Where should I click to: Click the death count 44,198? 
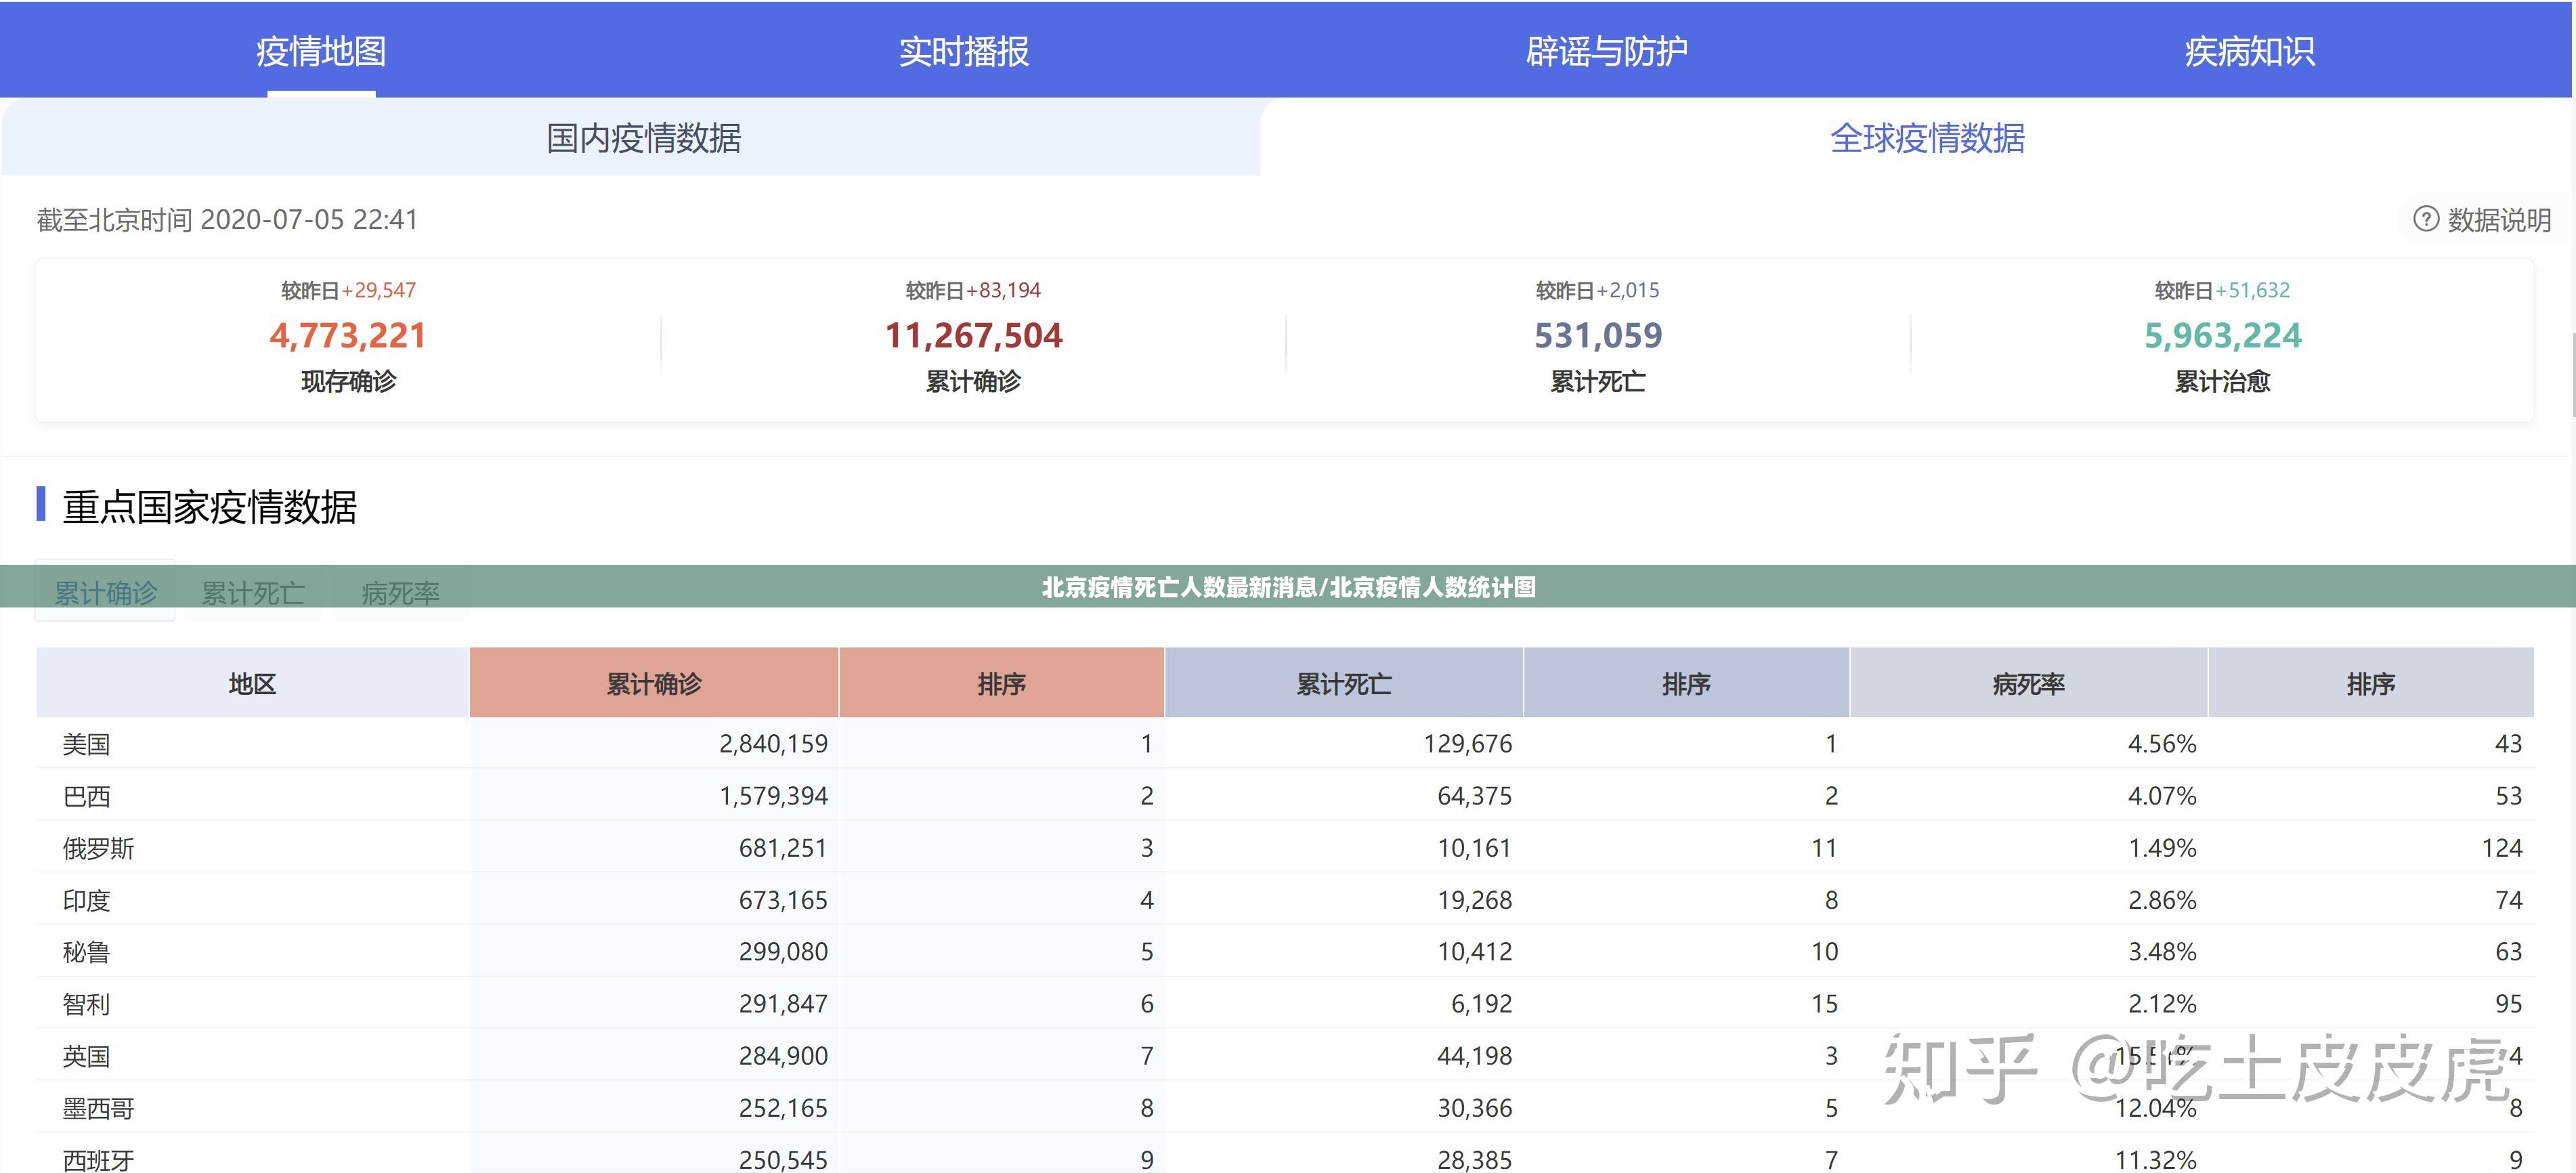pyautogui.click(x=1475, y=1056)
